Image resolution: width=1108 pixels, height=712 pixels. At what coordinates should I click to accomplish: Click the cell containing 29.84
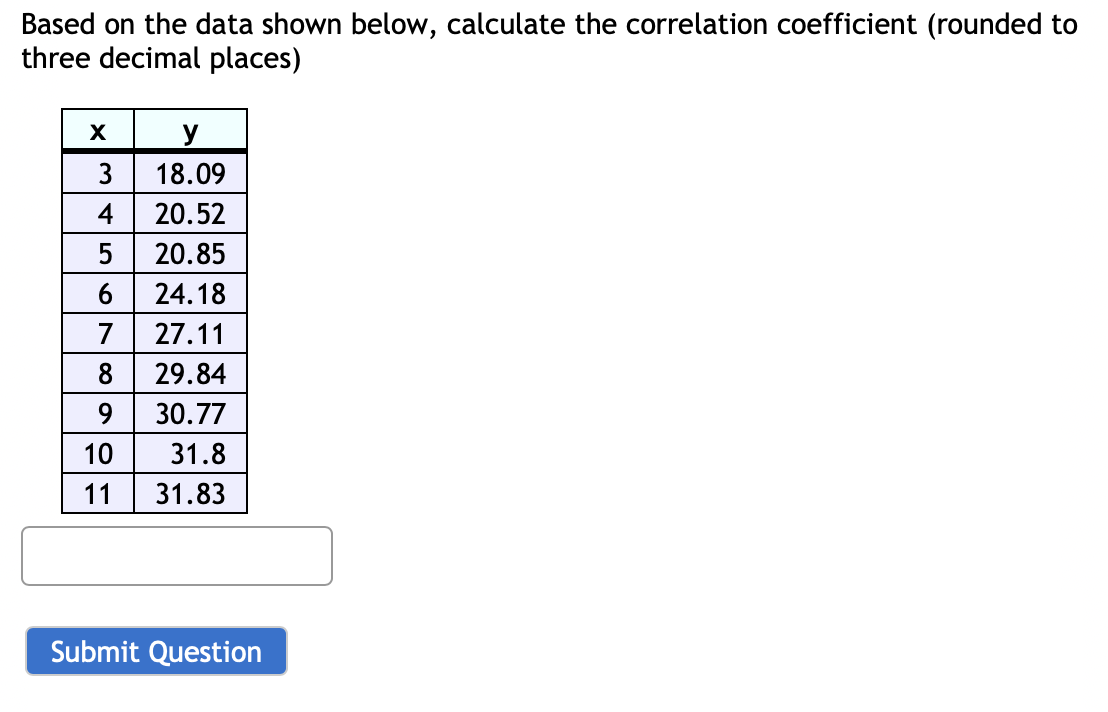click(190, 373)
